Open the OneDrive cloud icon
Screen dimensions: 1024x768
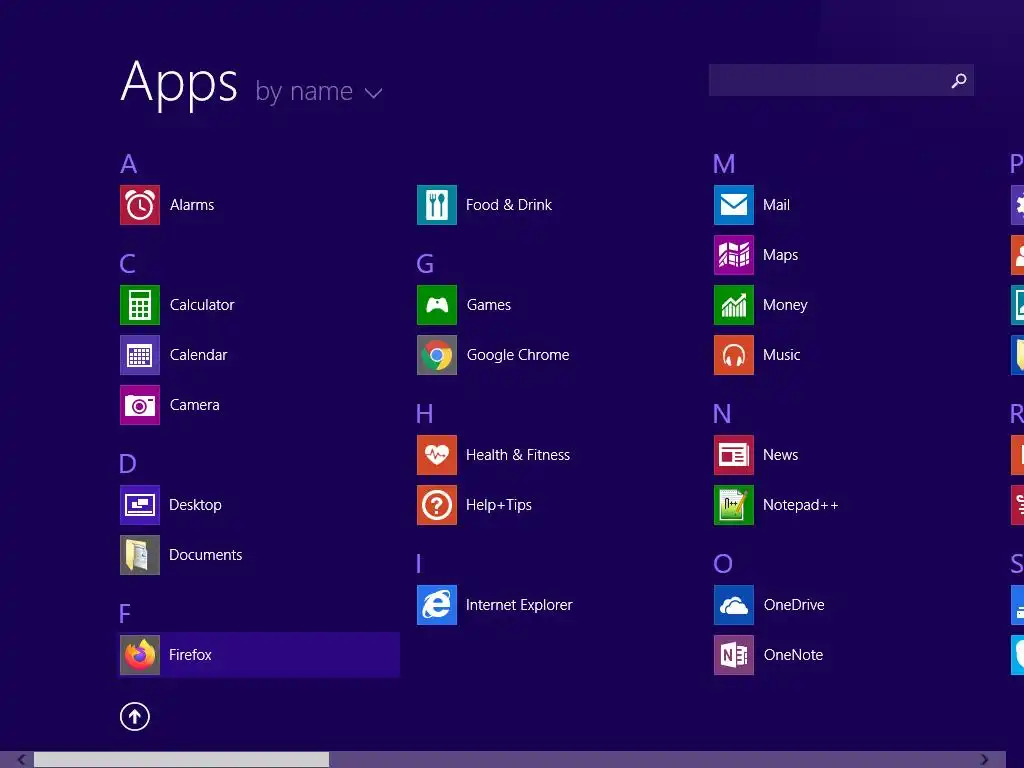734,605
